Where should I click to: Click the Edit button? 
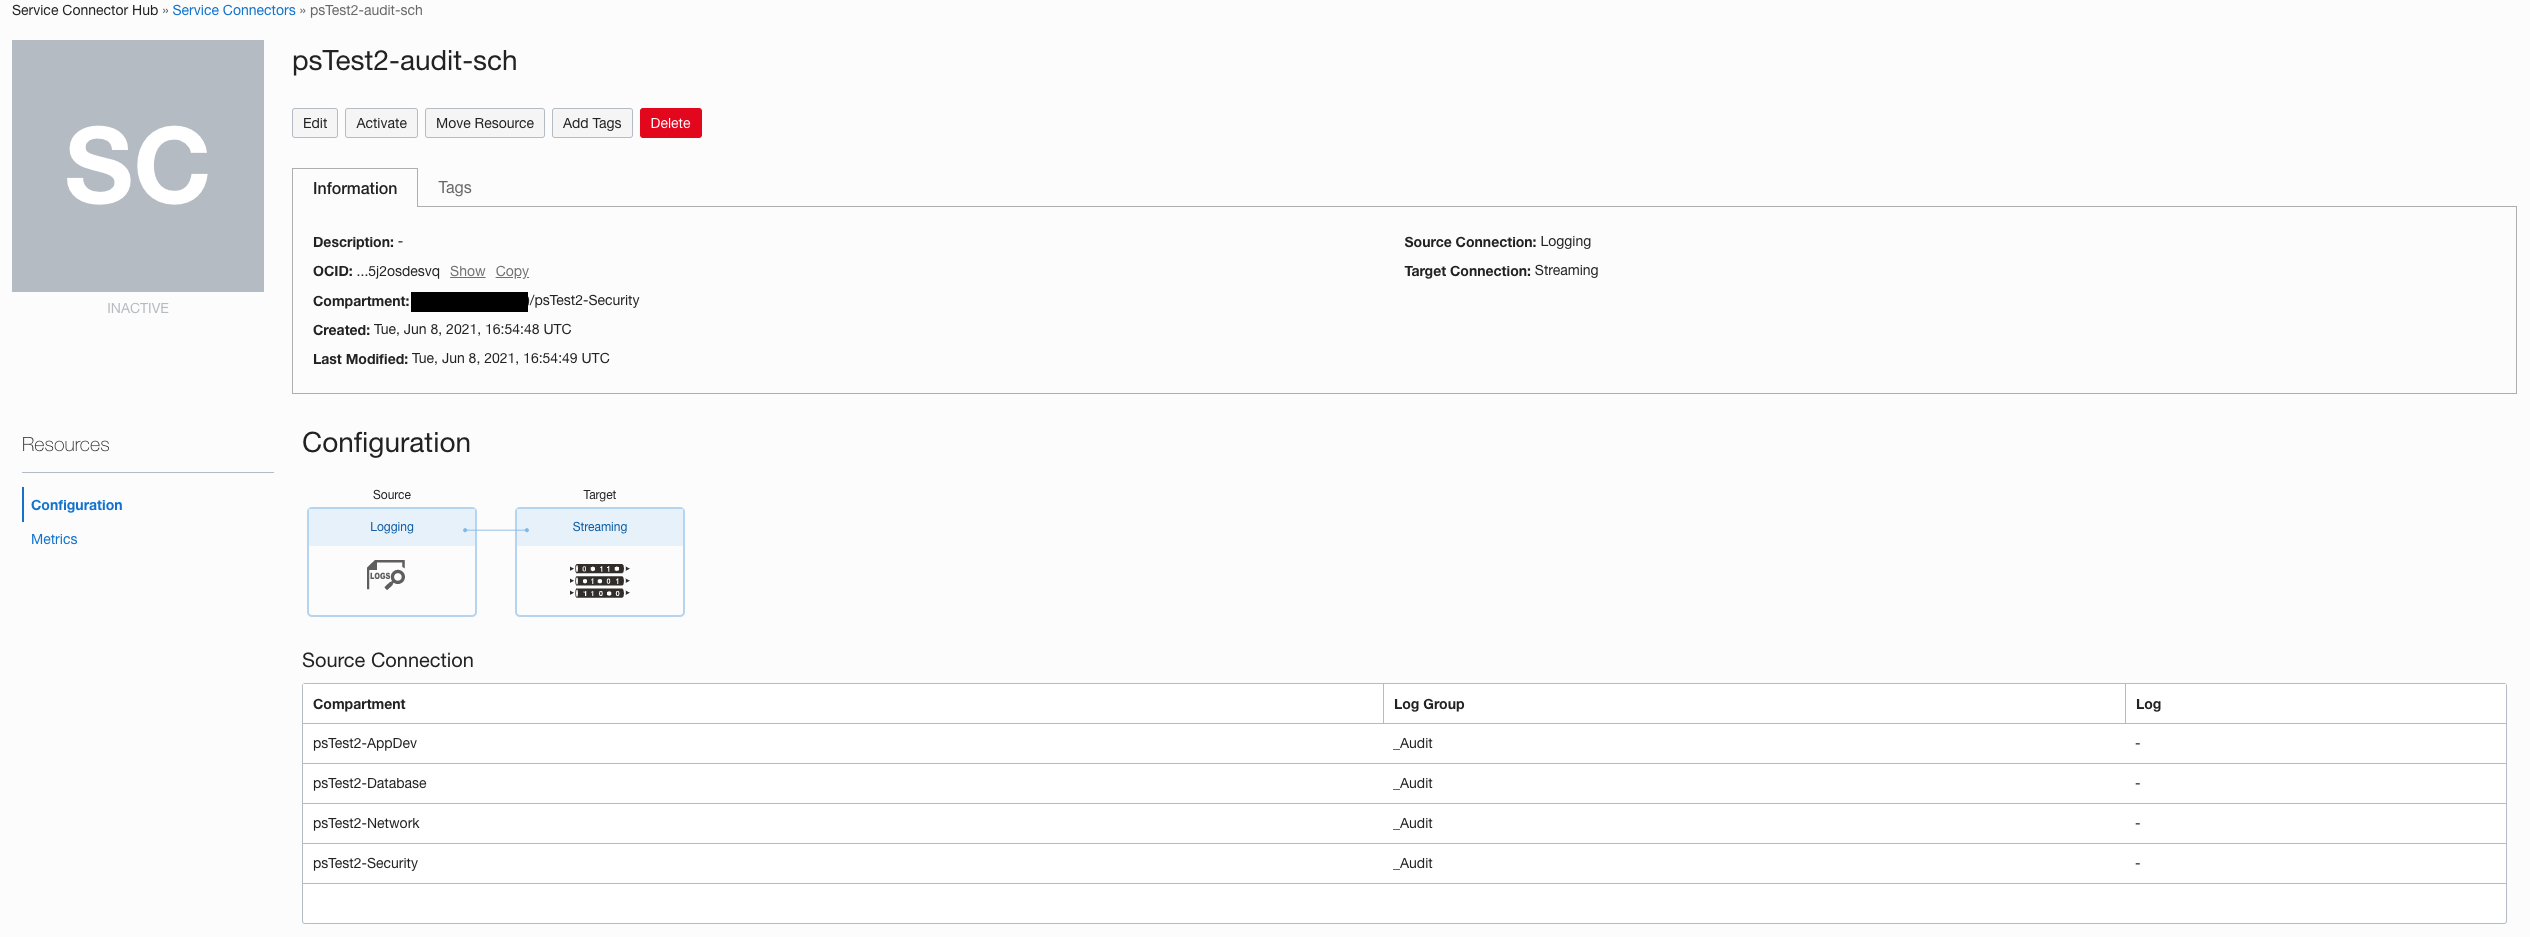click(x=314, y=122)
